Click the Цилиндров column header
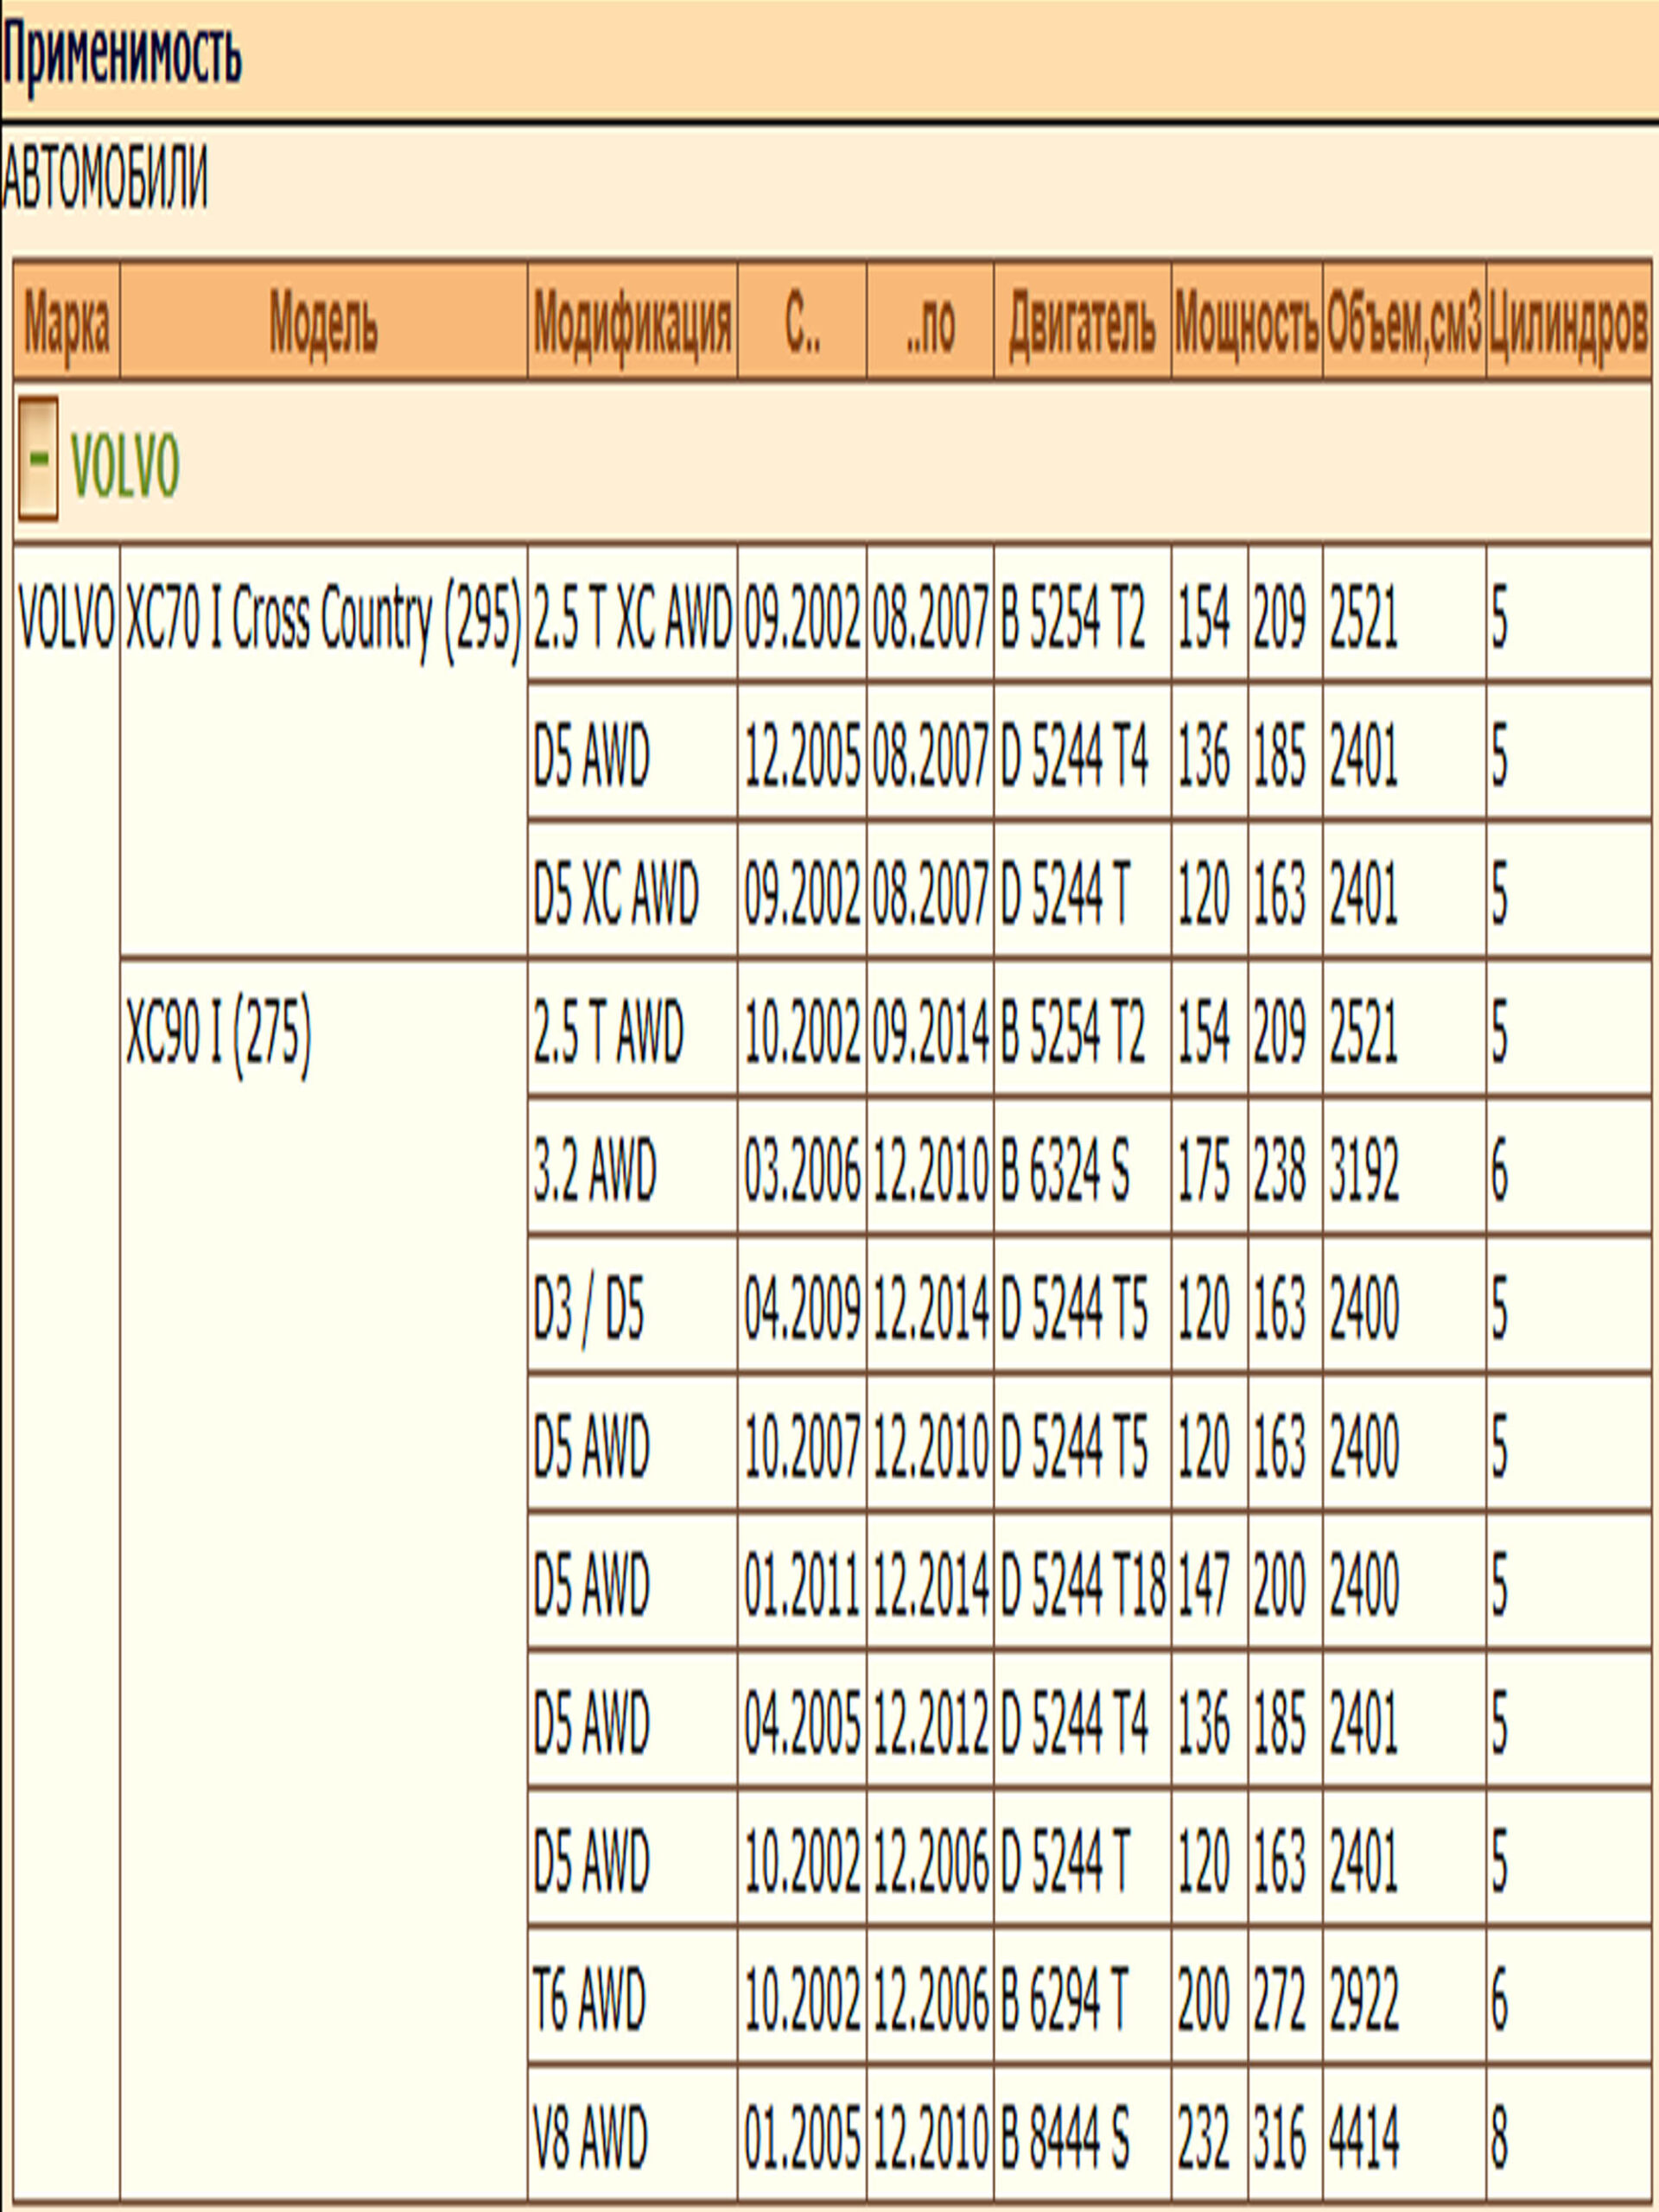Screen dimensions: 1659x2212 coord(1567,323)
